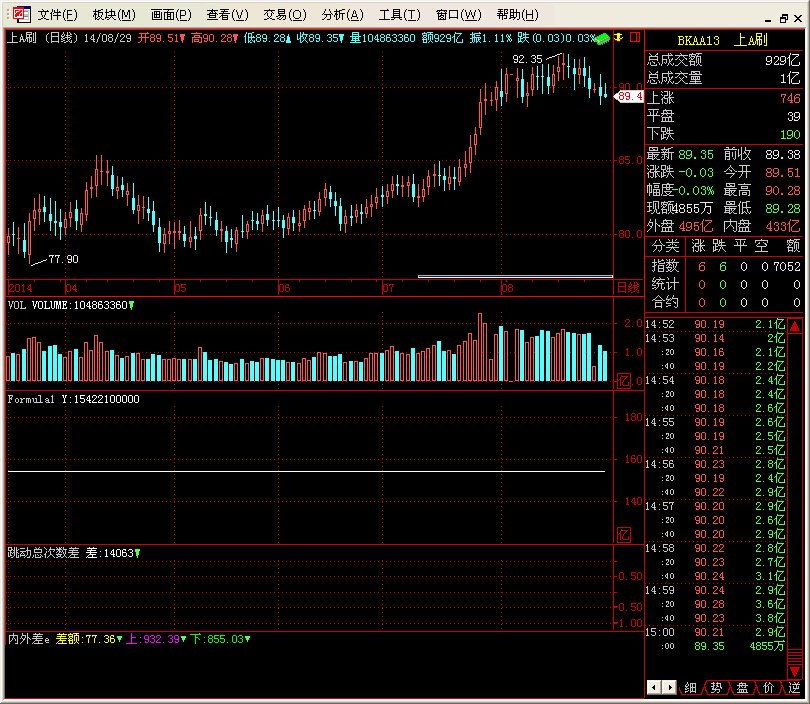Click the 总成交额 929亿 value
810x704 pixels.
783,60
